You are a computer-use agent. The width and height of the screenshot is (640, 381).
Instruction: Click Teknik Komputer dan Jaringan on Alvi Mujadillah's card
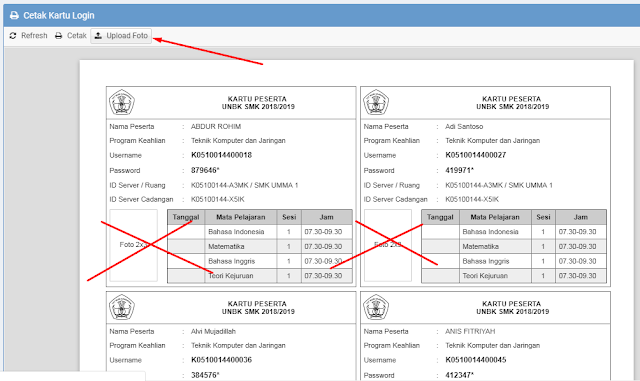[x=238, y=345]
